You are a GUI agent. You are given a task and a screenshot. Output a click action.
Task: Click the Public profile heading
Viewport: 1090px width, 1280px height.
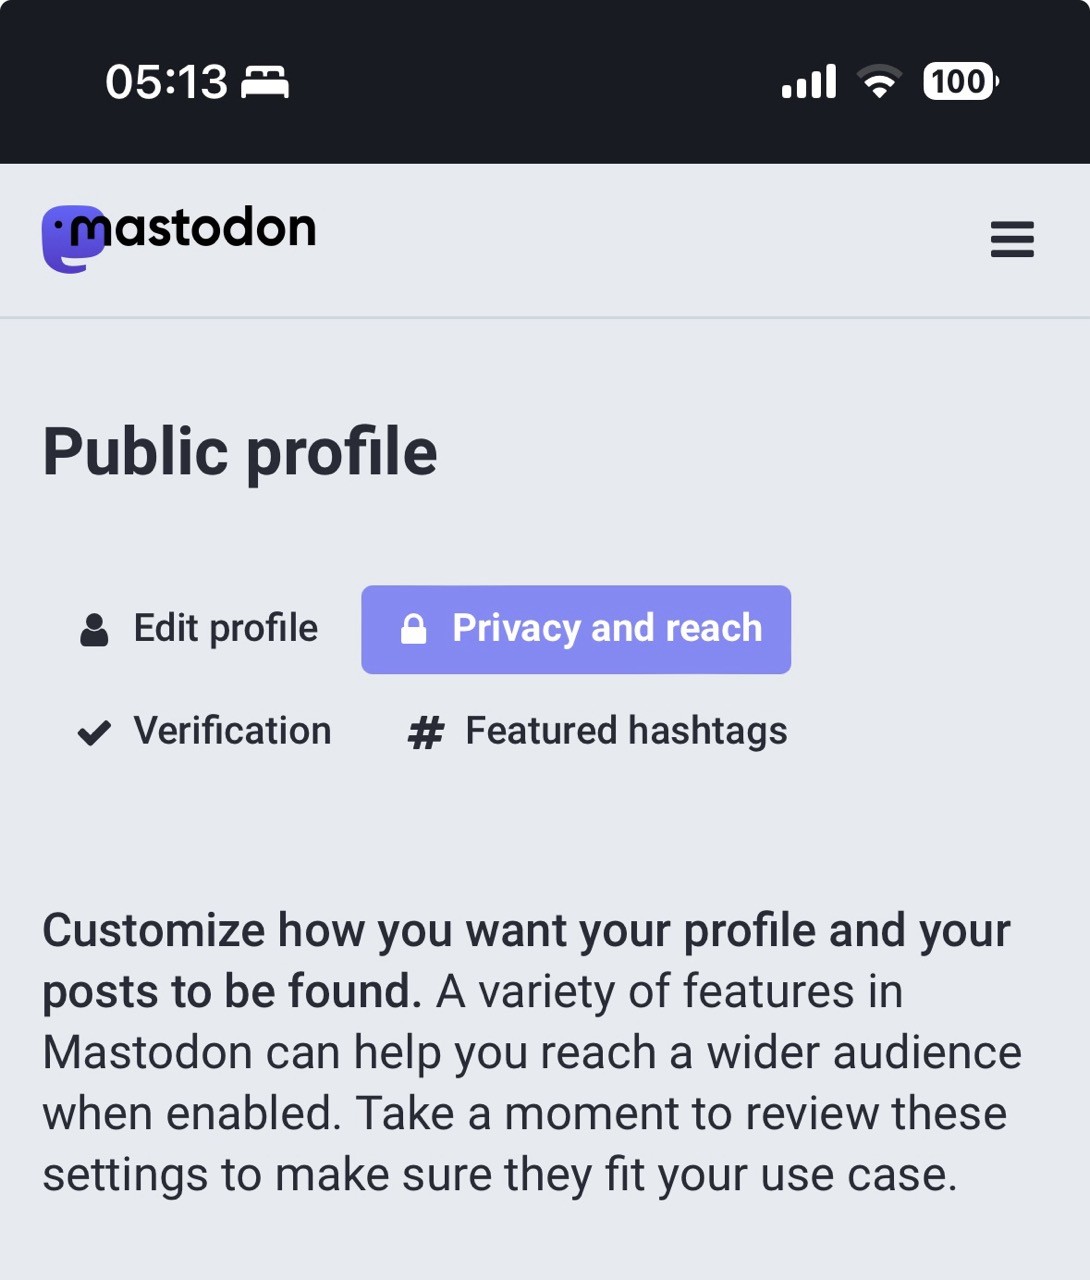coord(240,452)
